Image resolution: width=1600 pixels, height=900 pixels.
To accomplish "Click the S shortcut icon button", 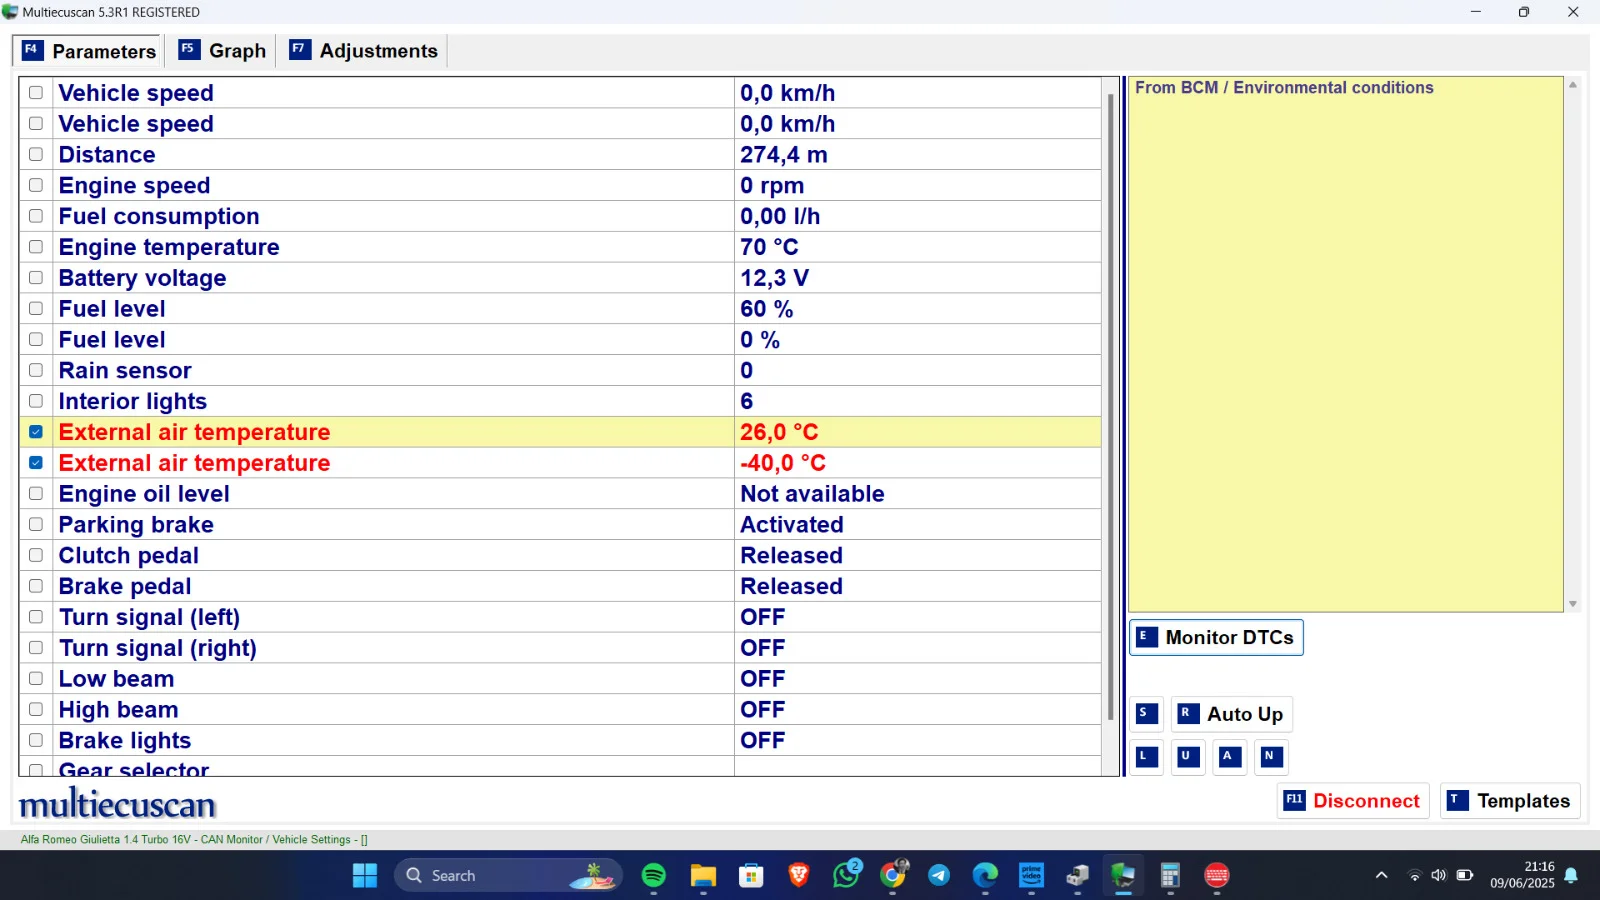I will [1147, 714].
